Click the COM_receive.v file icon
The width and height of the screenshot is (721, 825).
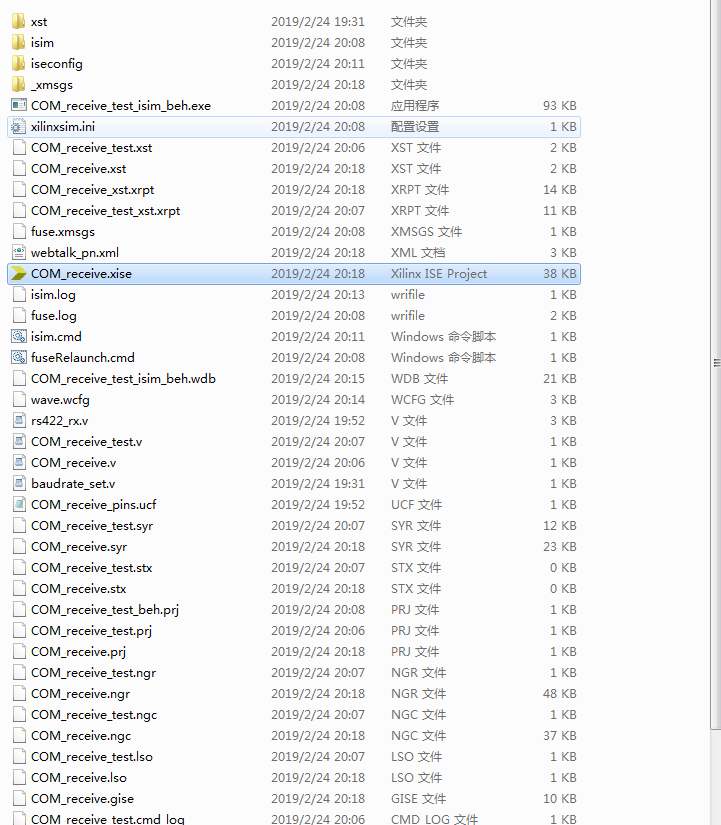[x=19, y=462]
